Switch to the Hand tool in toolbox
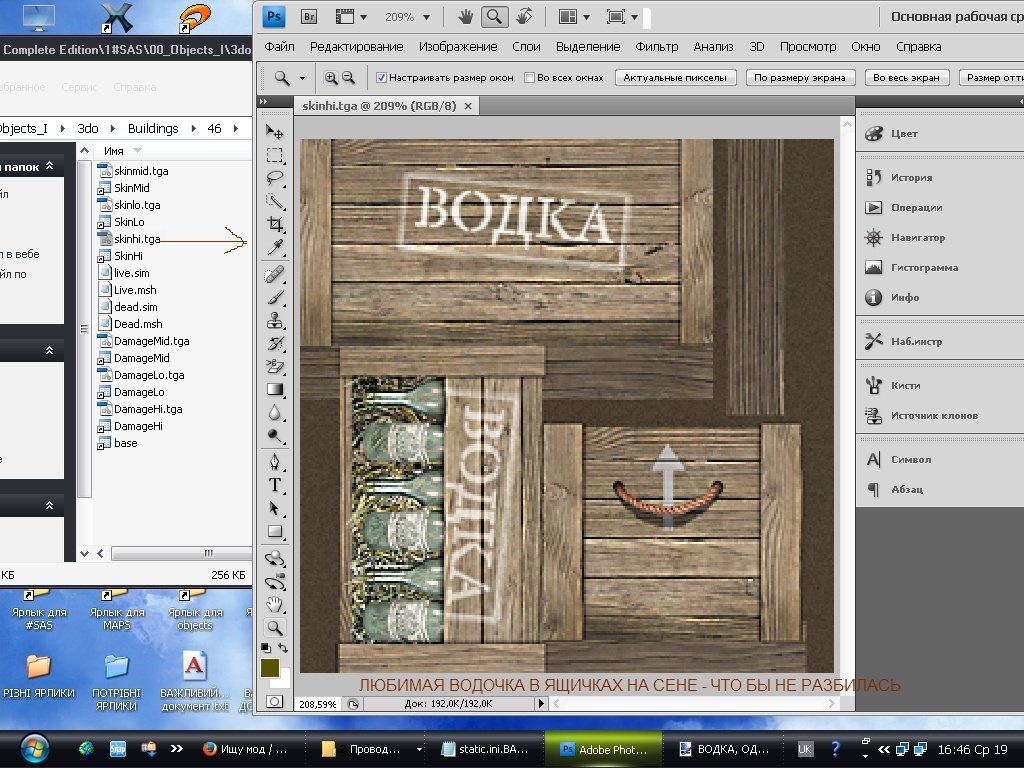The height and width of the screenshot is (768, 1024). [275, 604]
